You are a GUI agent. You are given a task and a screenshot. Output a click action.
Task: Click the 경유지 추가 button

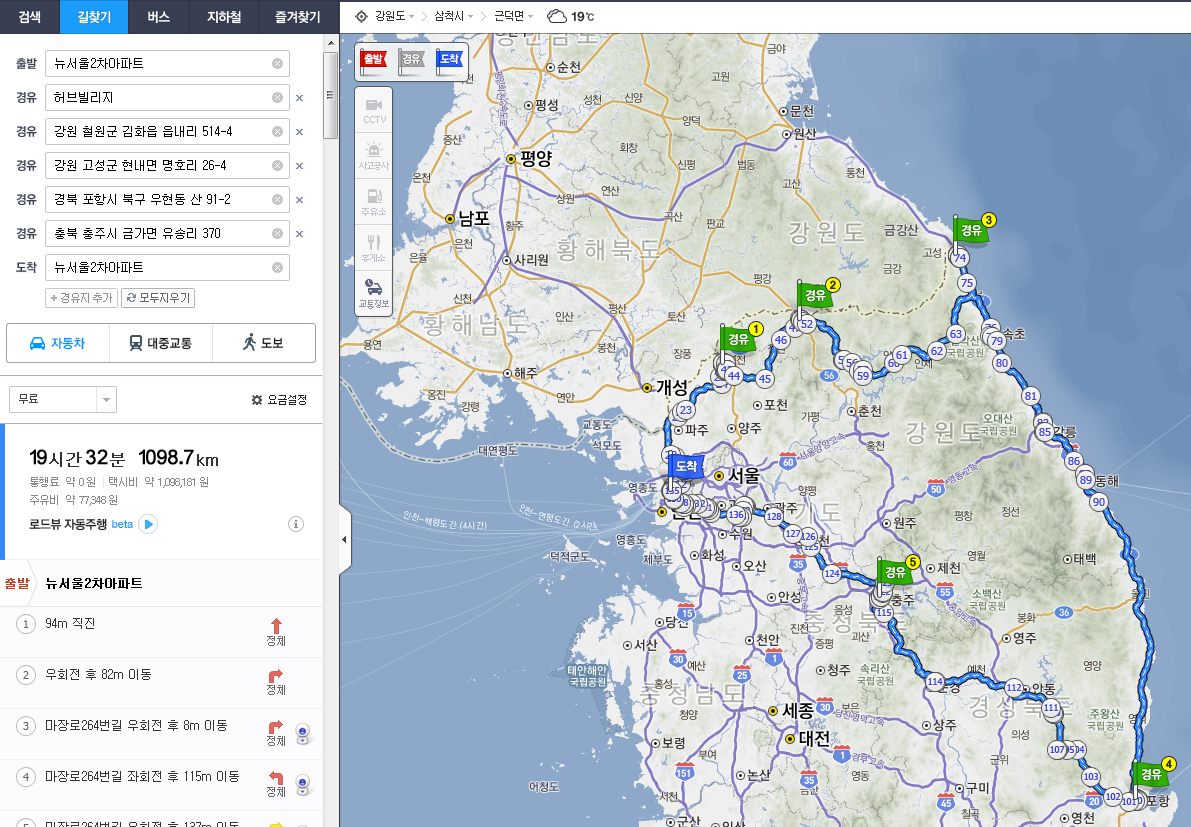click(x=81, y=298)
